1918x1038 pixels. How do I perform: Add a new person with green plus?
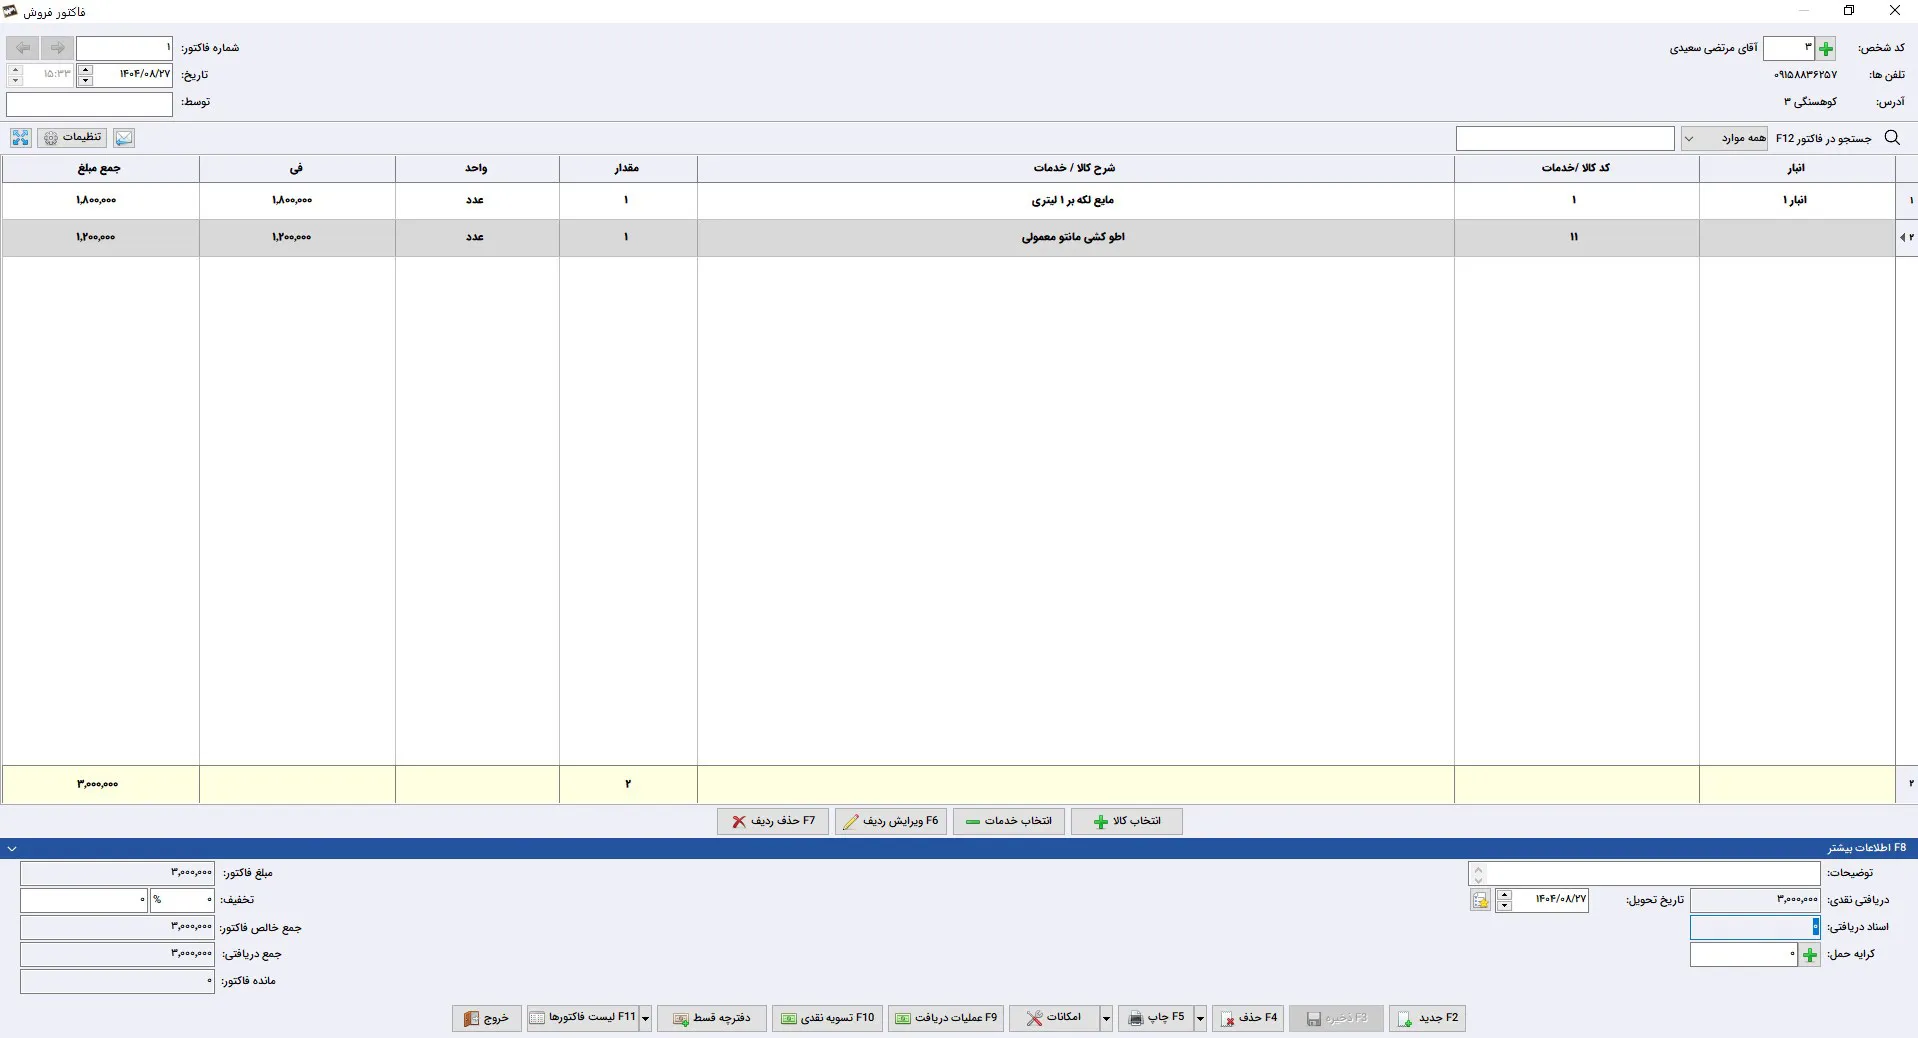coord(1826,48)
